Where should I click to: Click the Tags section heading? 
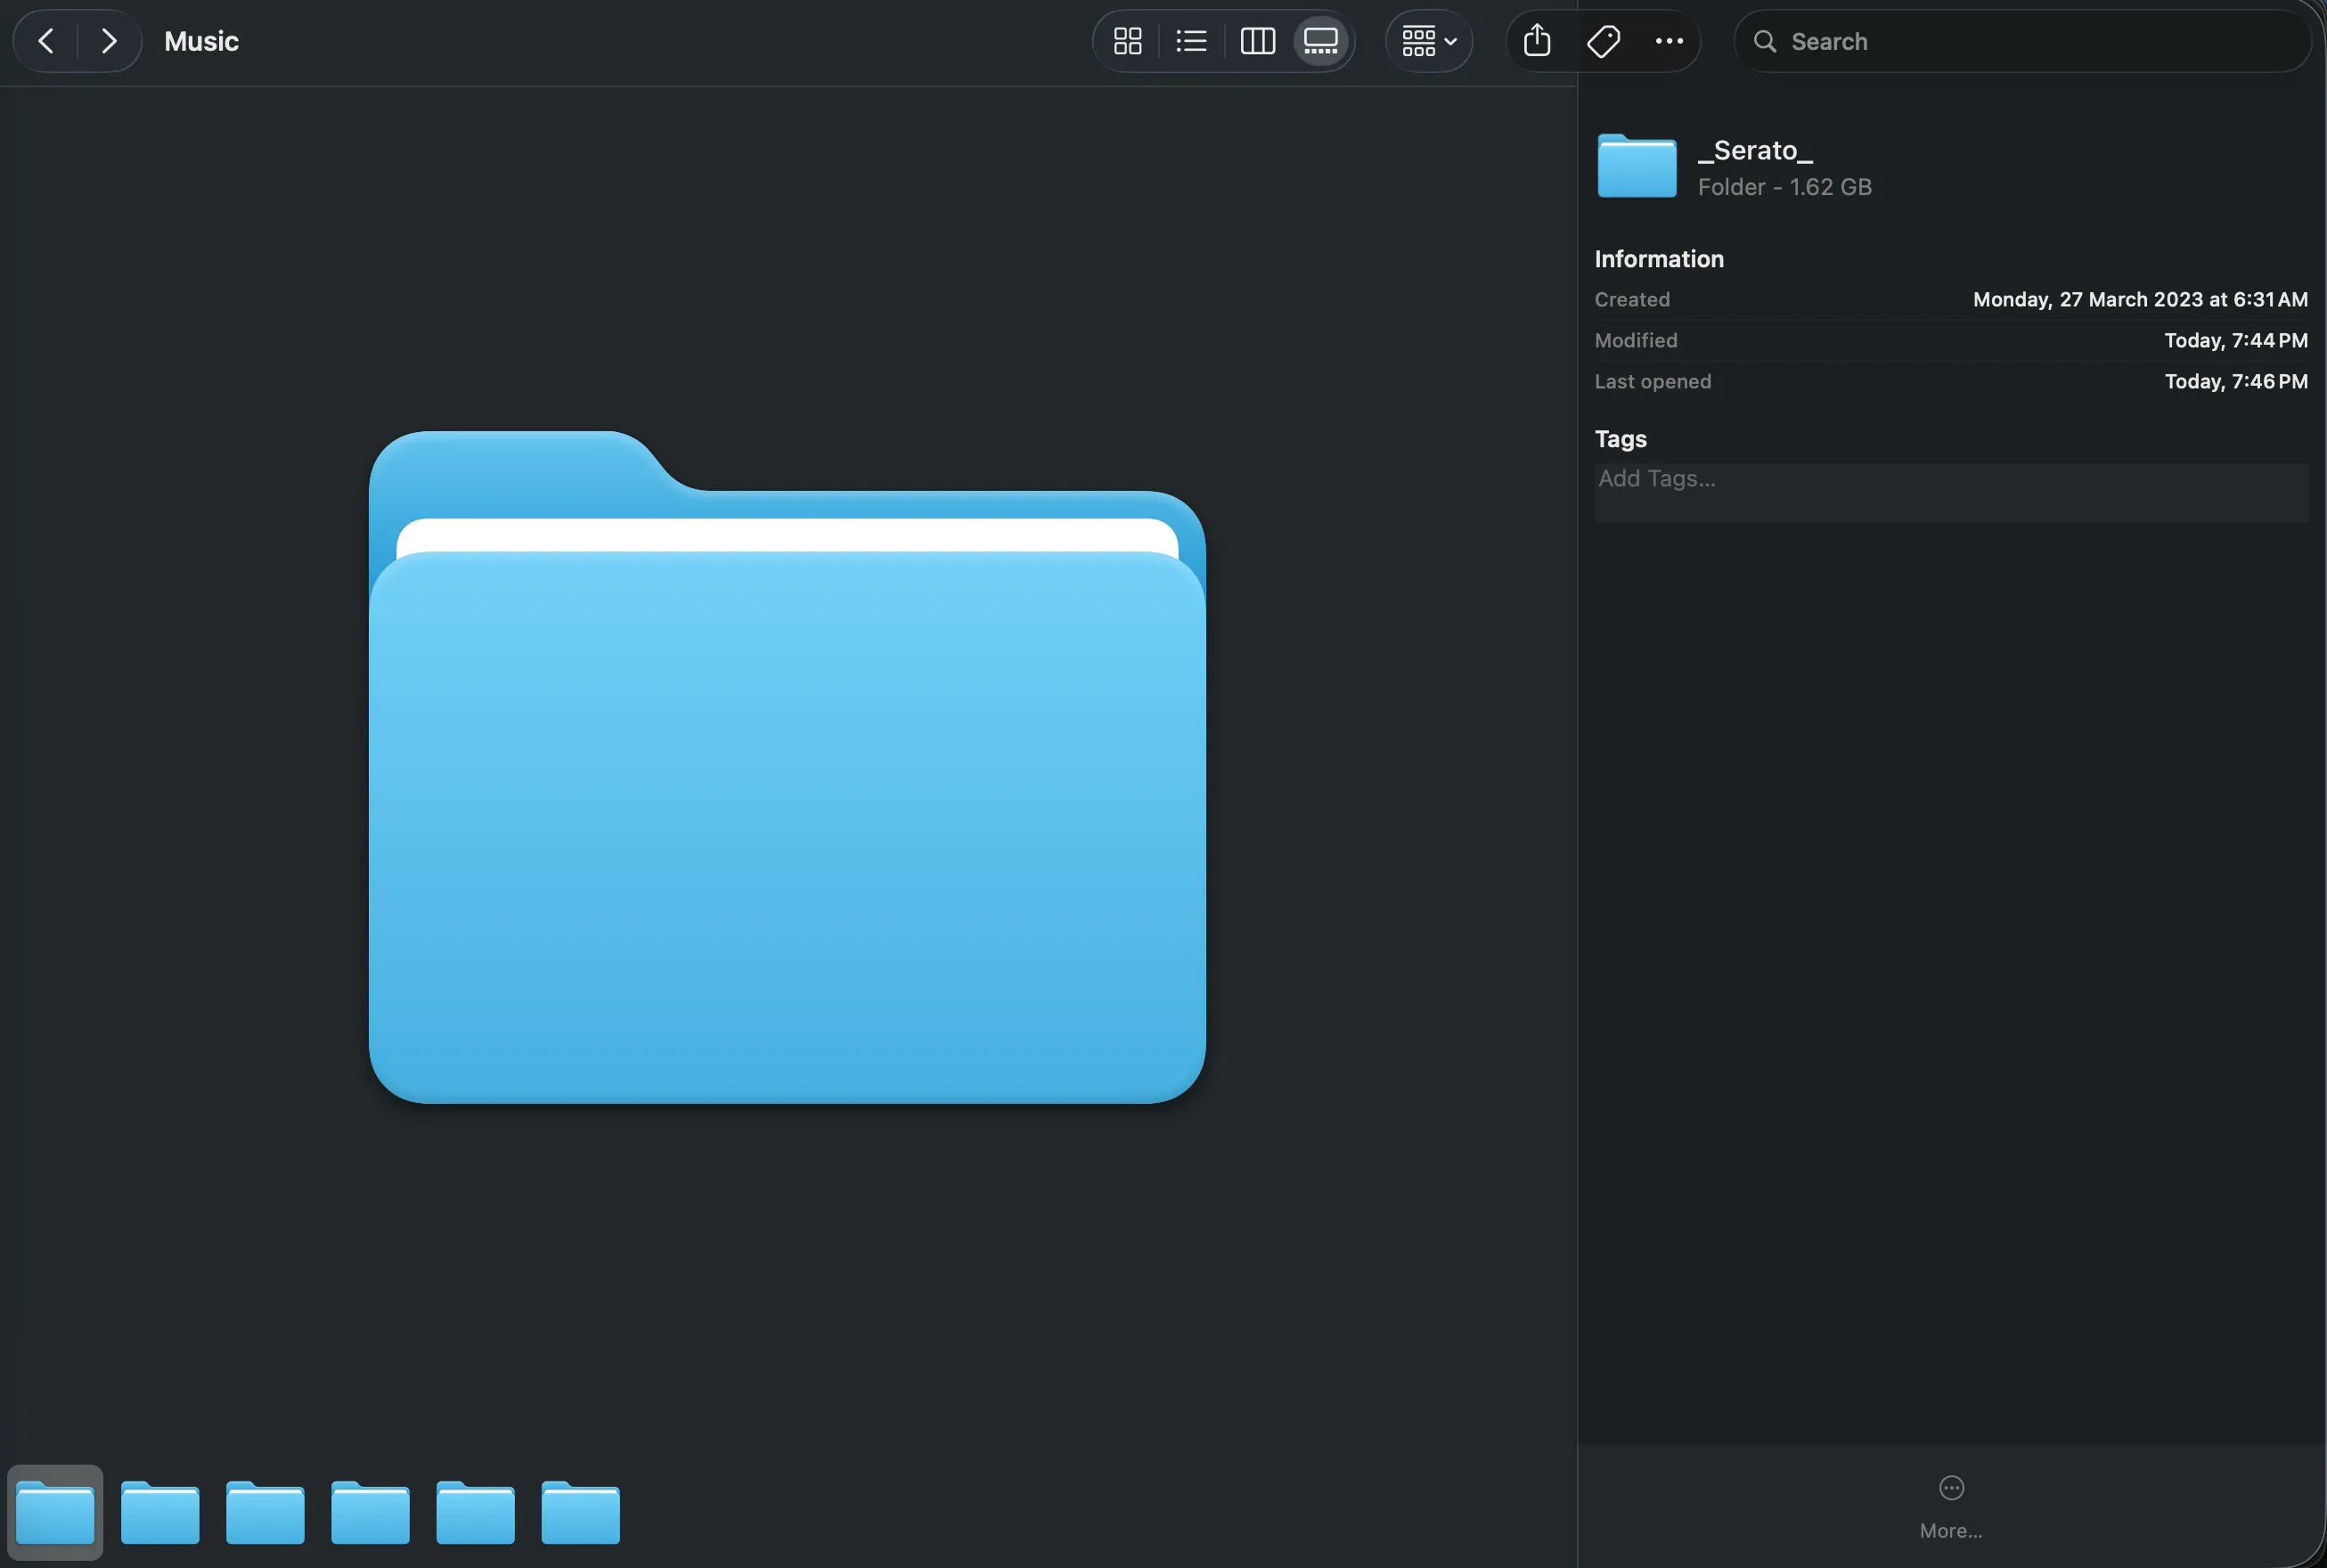click(1620, 439)
